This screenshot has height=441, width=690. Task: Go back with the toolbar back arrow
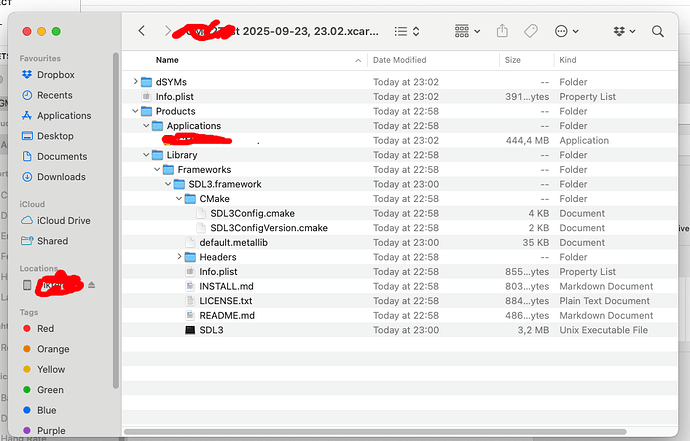point(141,31)
